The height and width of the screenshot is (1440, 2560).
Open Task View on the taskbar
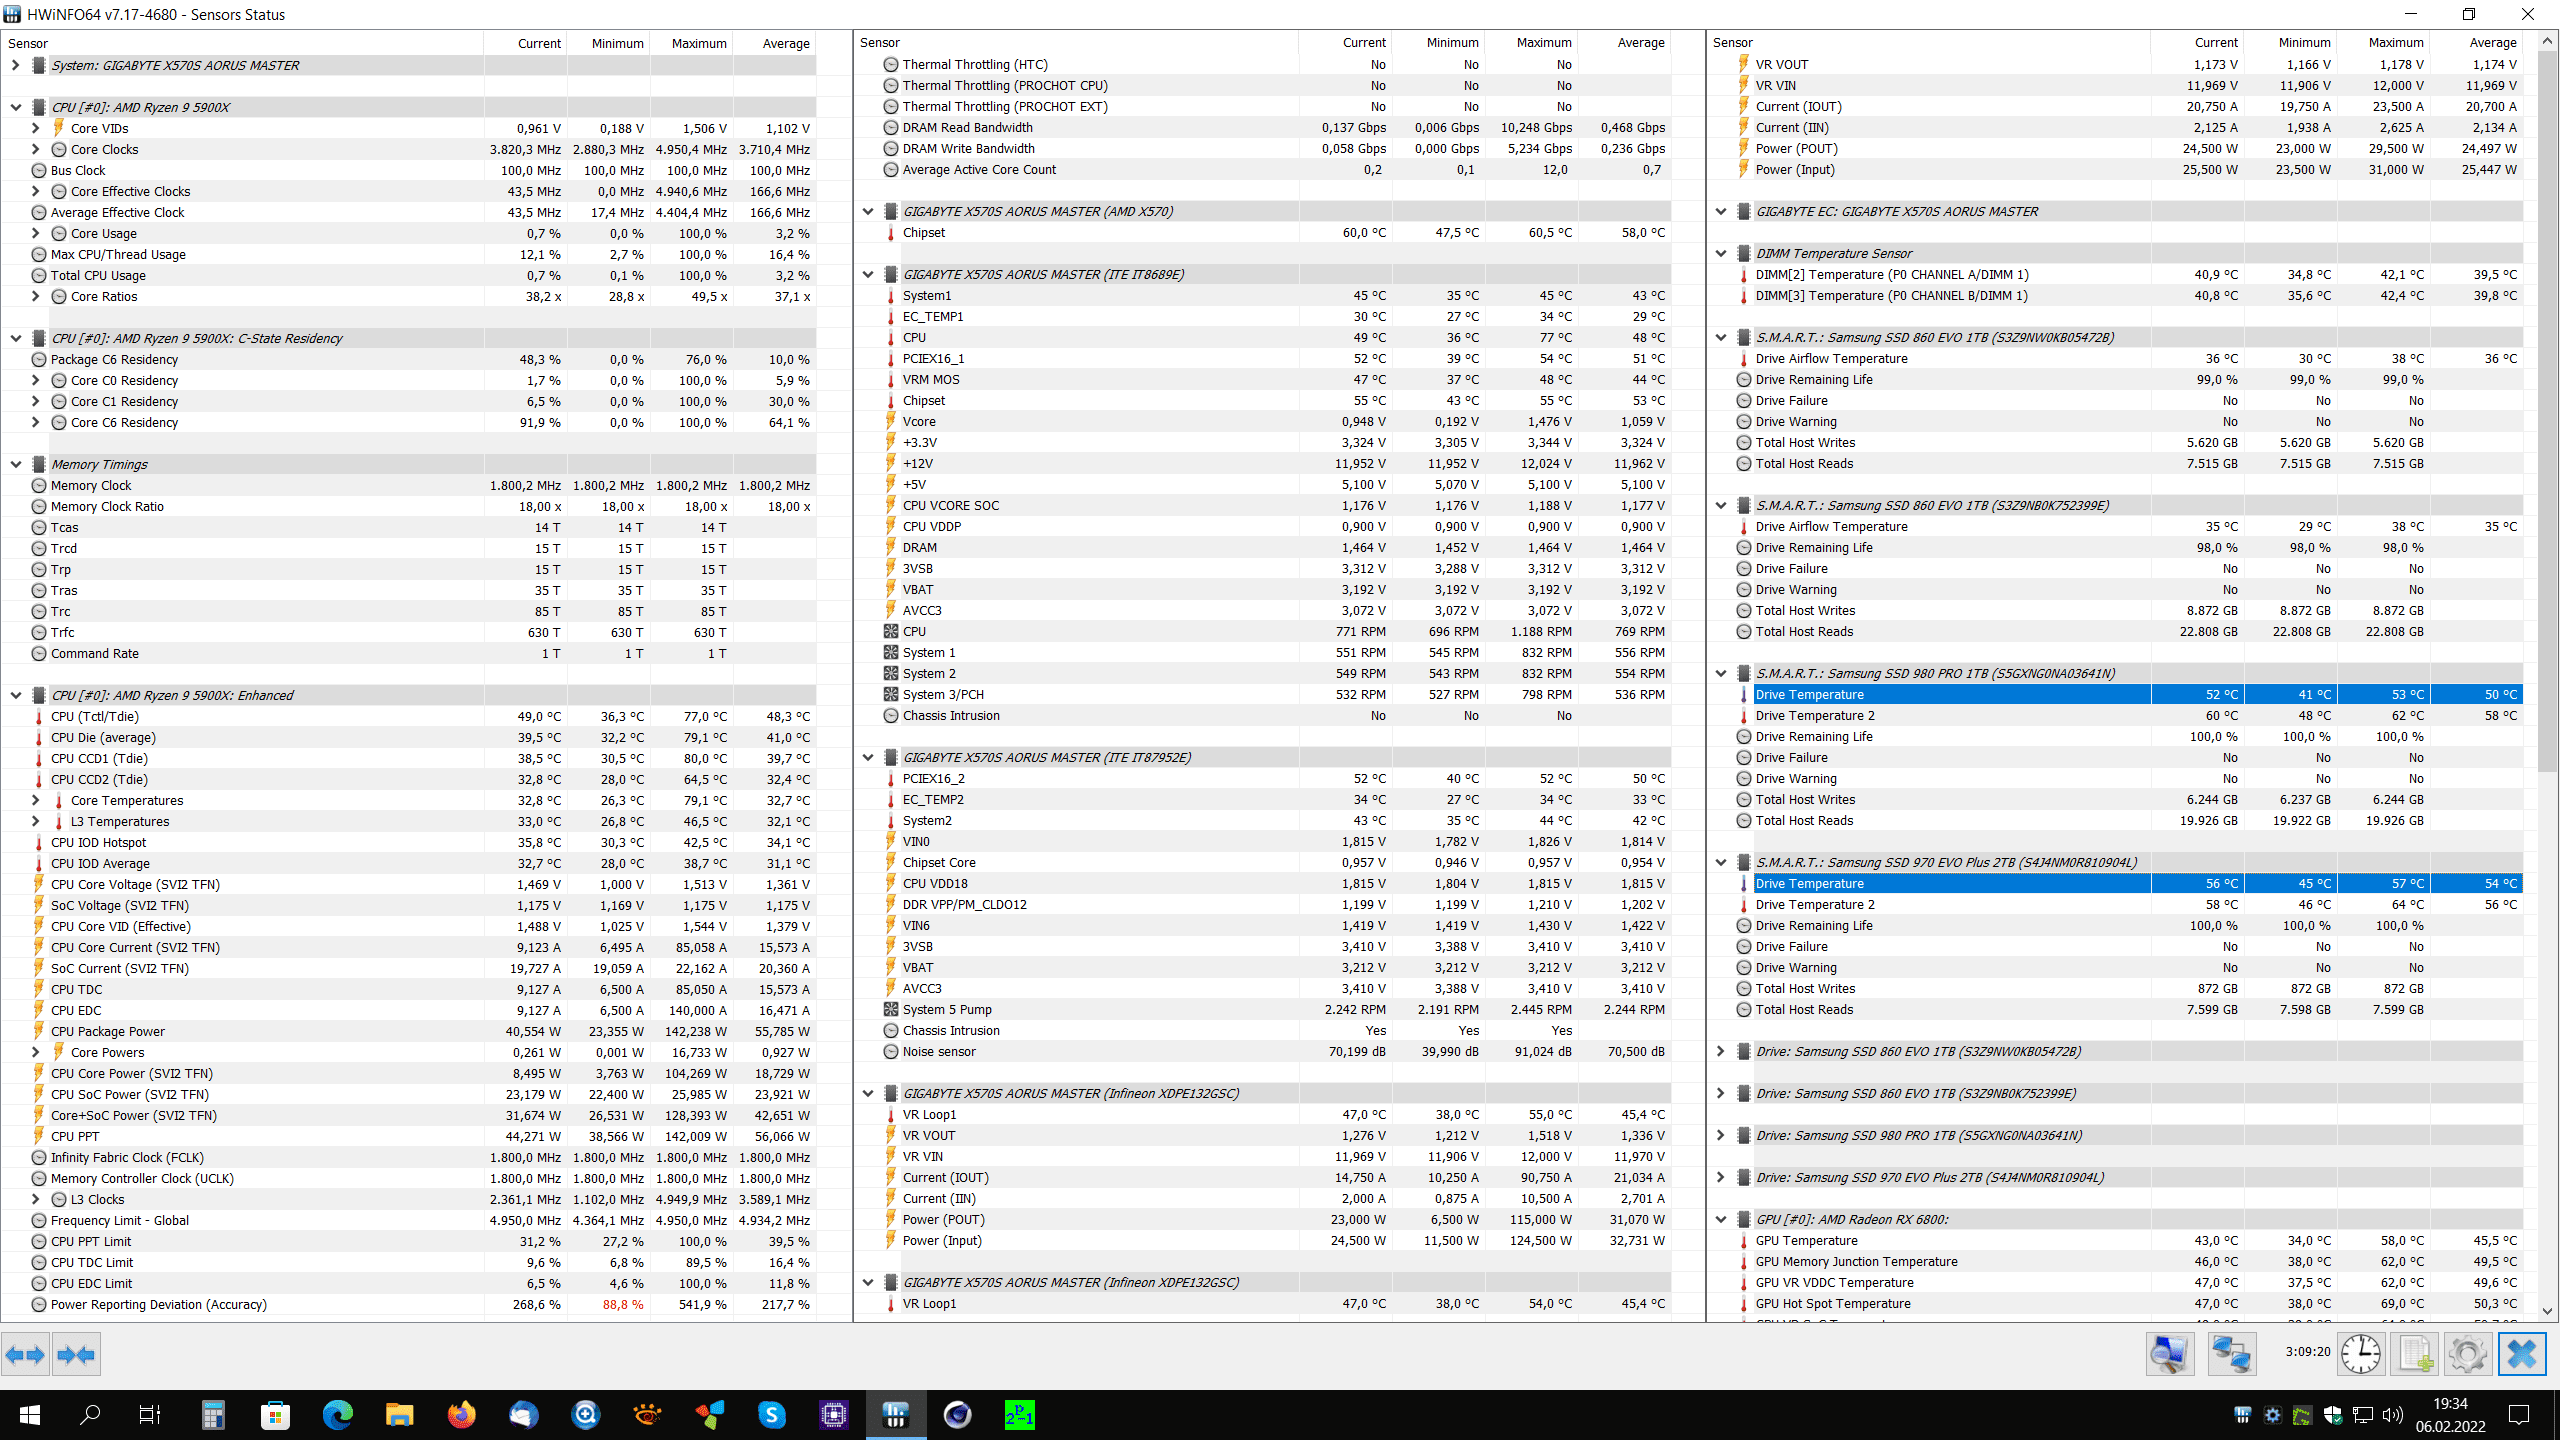pyautogui.click(x=150, y=1415)
